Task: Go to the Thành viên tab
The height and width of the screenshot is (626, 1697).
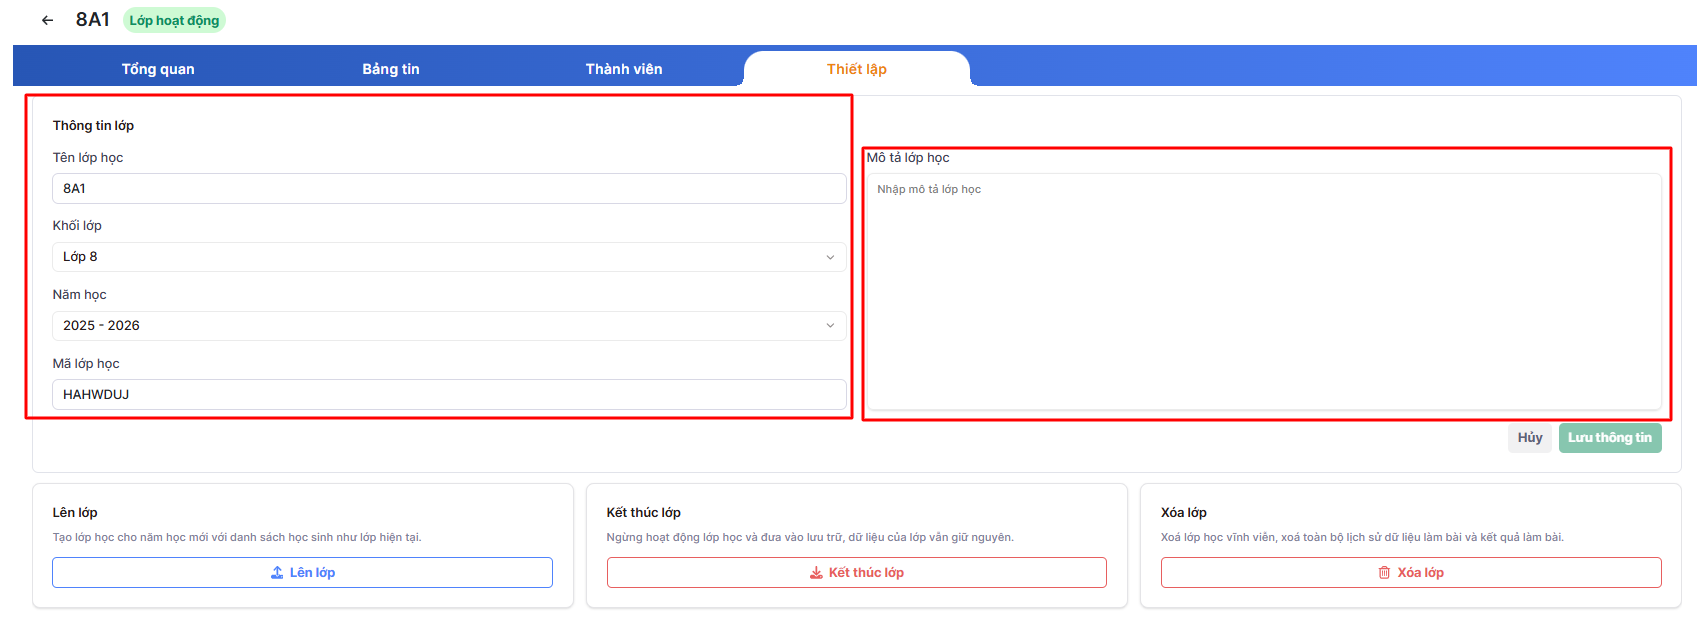Action: pos(623,69)
